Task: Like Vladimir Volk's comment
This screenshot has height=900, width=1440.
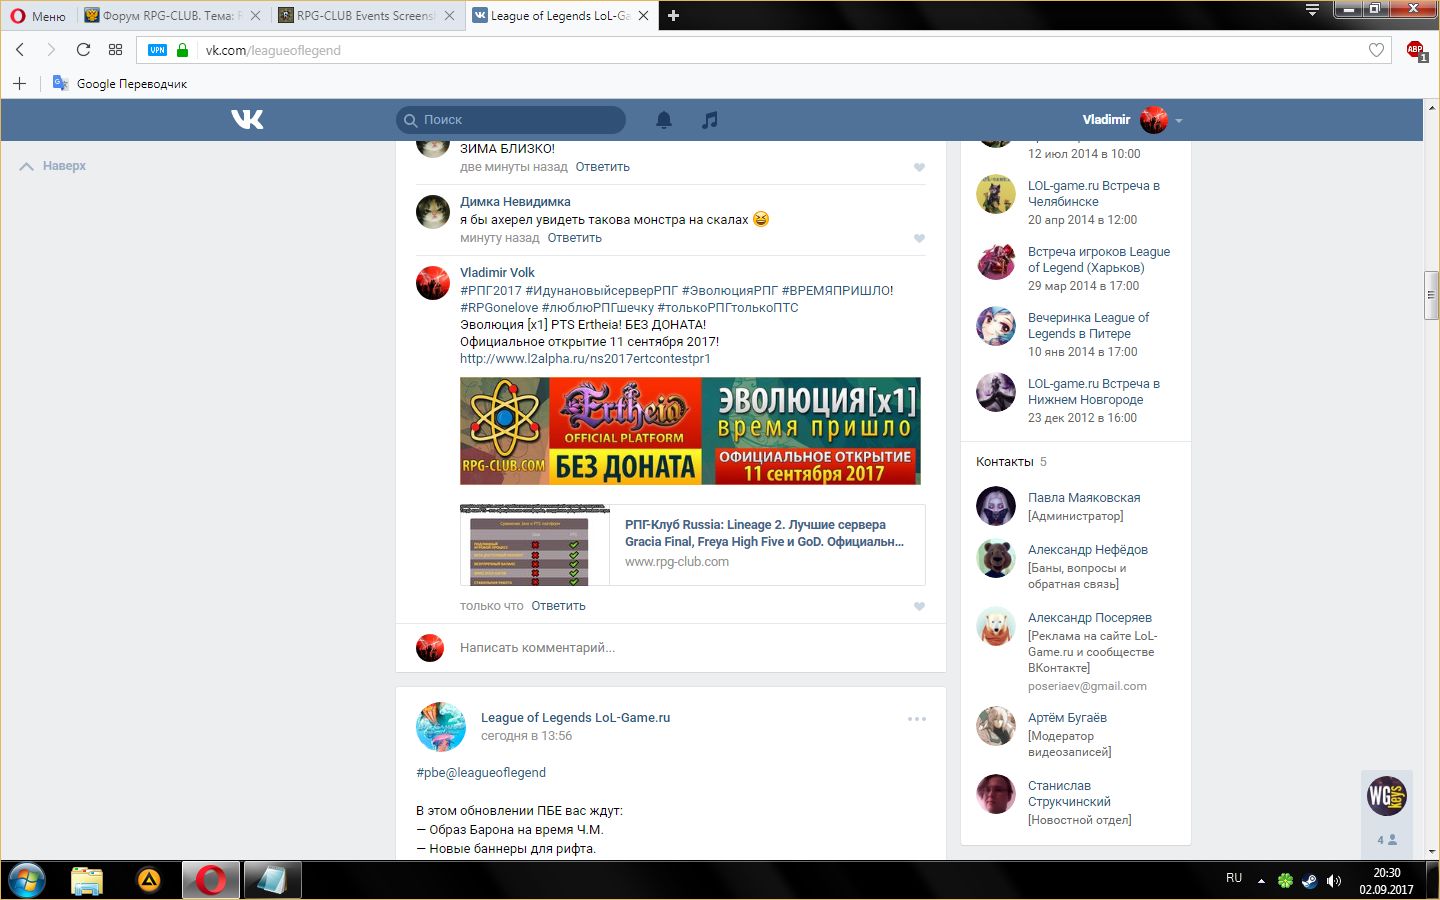Action: coord(919,606)
